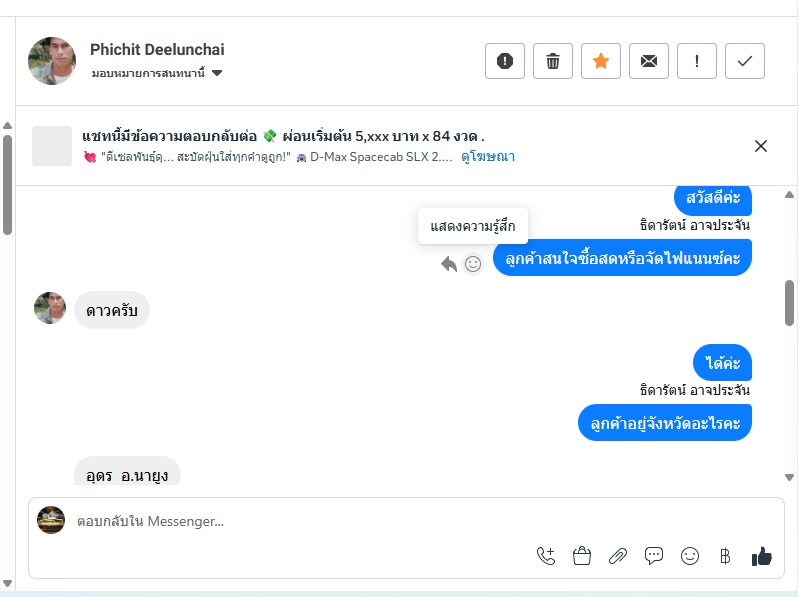Reply to the message with arrow icon
The height and width of the screenshot is (597, 798).
click(449, 264)
